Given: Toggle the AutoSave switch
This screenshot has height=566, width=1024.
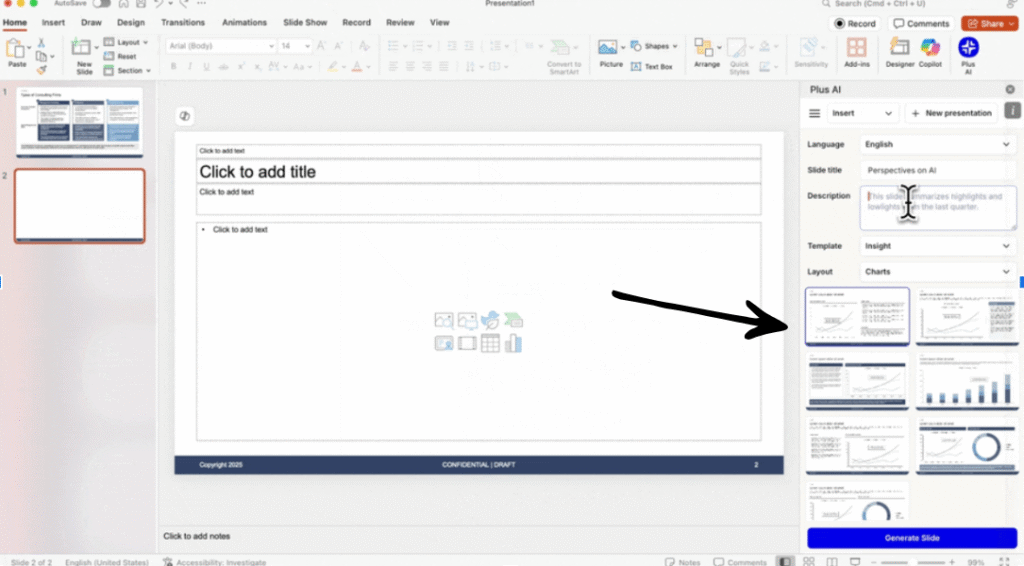Looking at the screenshot, I should pyautogui.click(x=101, y=4).
